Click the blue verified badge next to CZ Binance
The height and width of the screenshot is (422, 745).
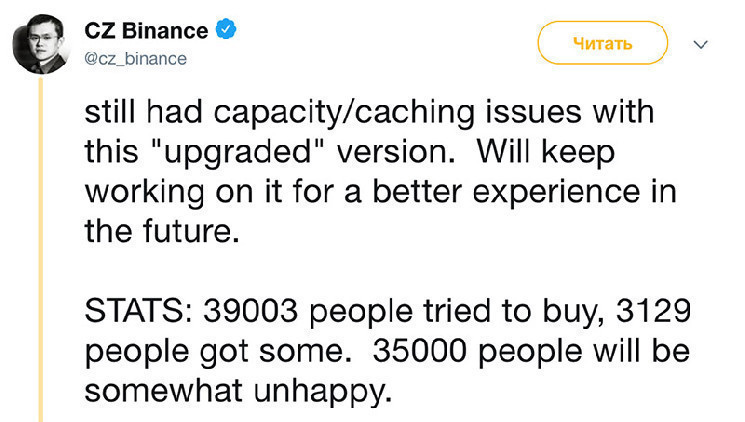coord(226,29)
